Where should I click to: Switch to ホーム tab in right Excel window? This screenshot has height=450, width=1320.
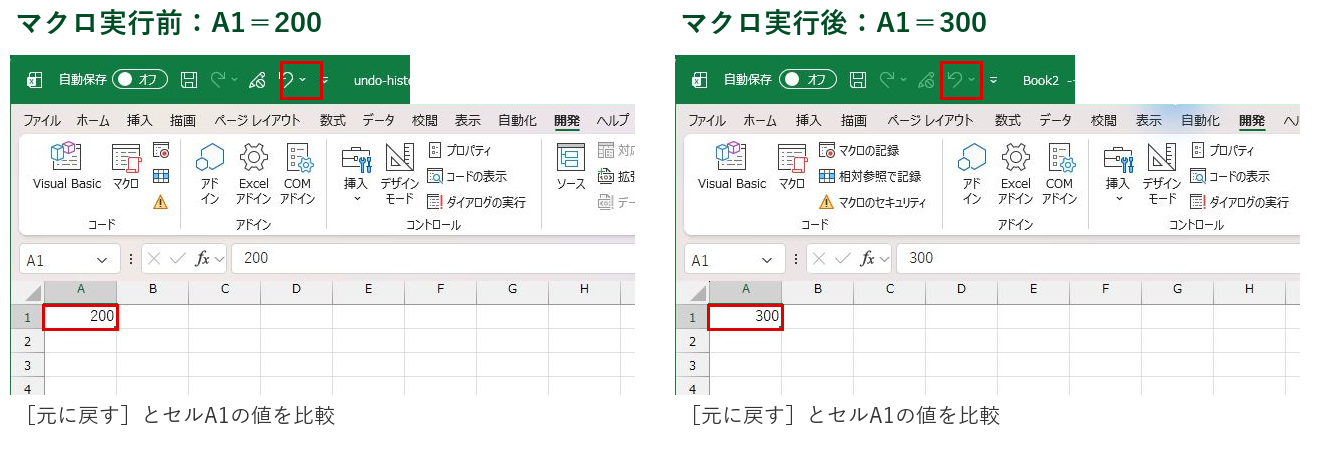(760, 120)
